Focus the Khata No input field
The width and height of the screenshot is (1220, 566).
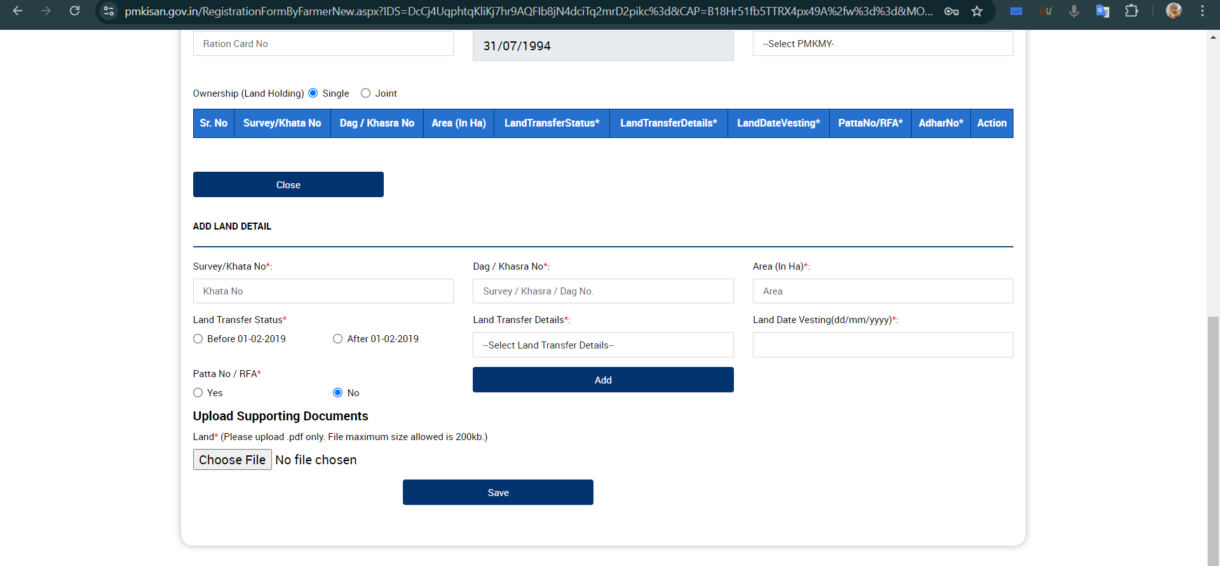[x=323, y=291]
